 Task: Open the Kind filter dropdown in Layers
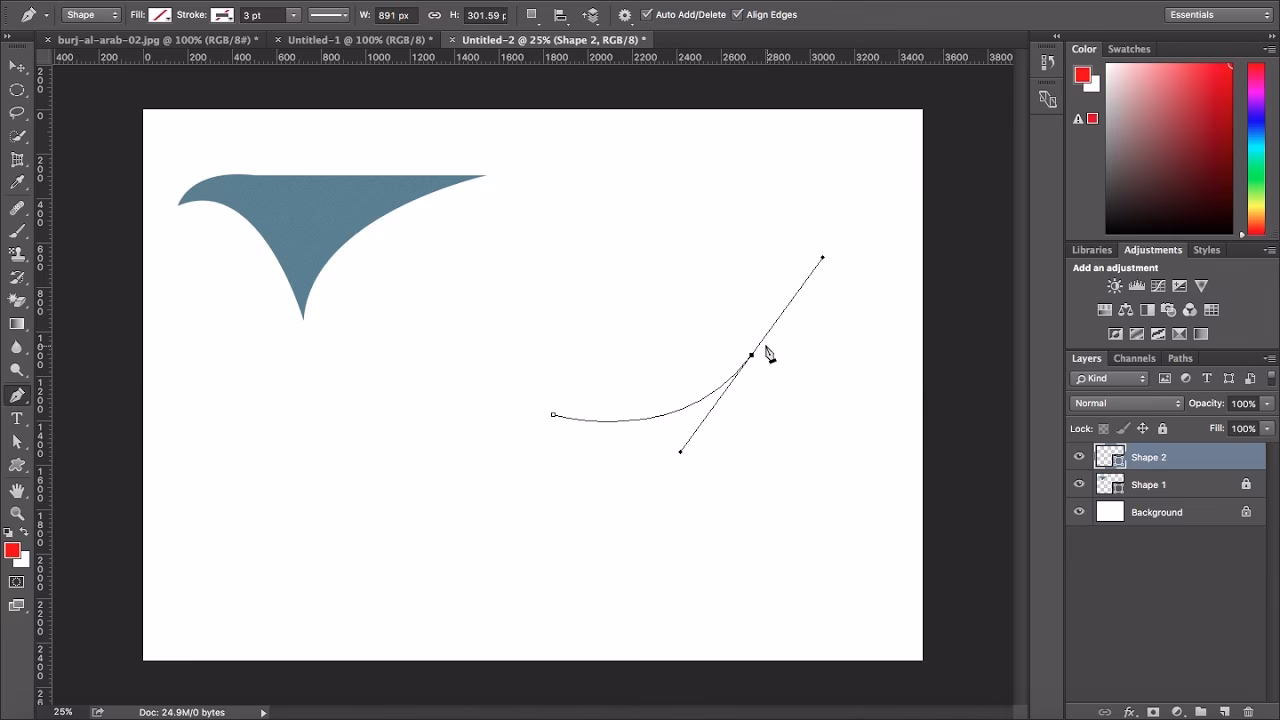[x=1109, y=378]
